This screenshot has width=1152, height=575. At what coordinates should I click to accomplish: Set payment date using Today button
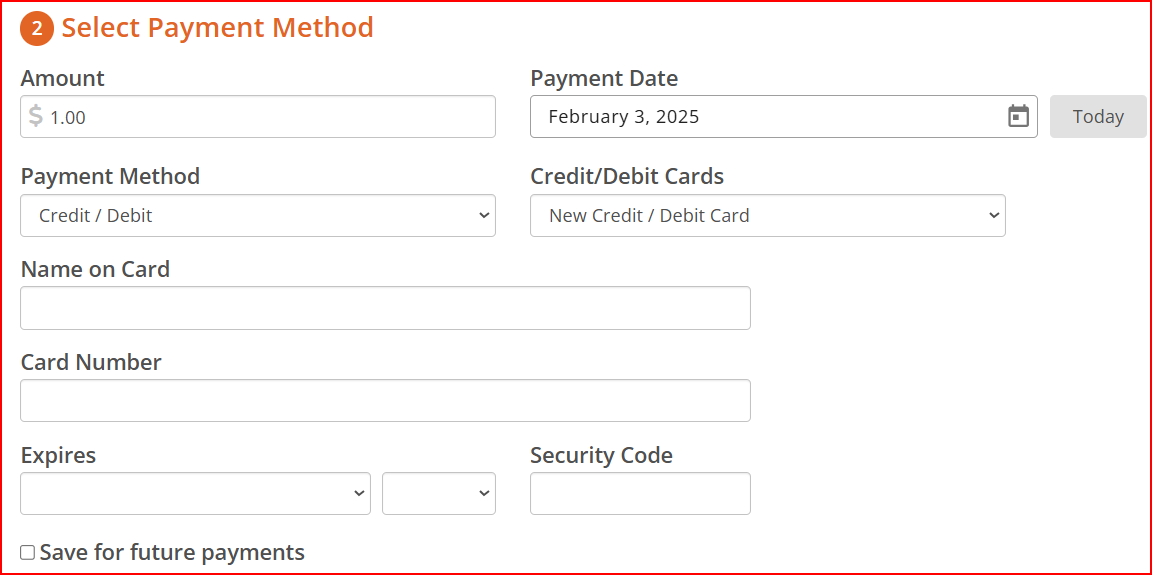click(x=1098, y=116)
